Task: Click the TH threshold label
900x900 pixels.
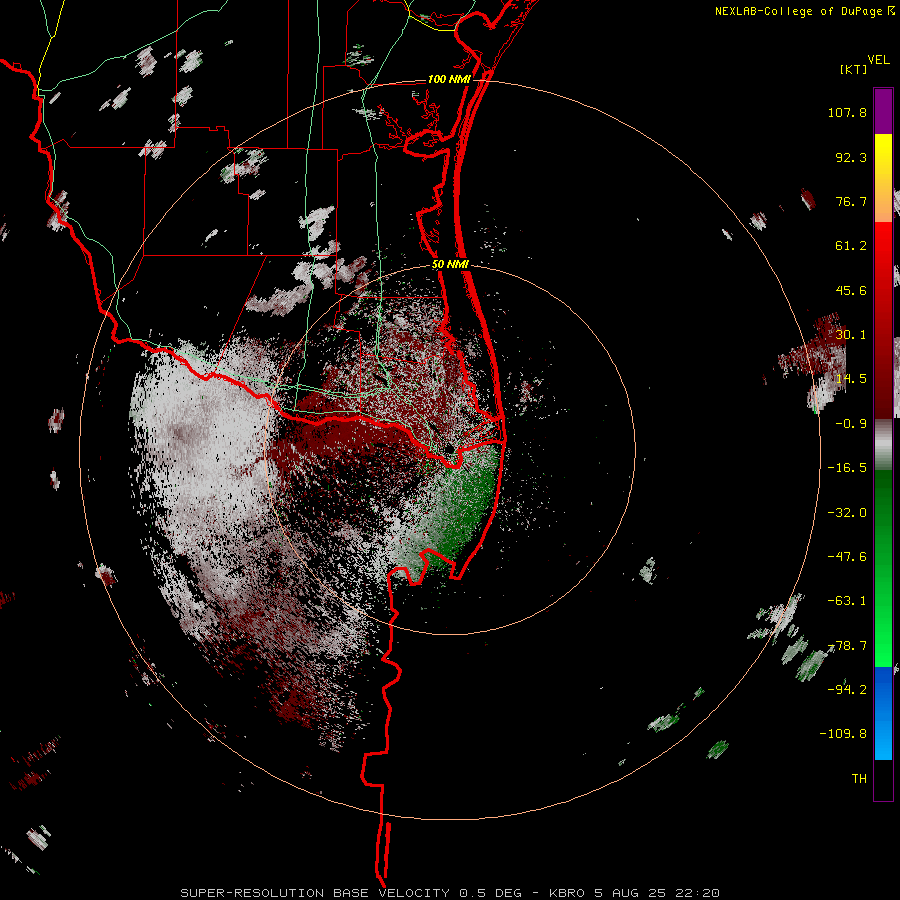Action: click(x=859, y=779)
